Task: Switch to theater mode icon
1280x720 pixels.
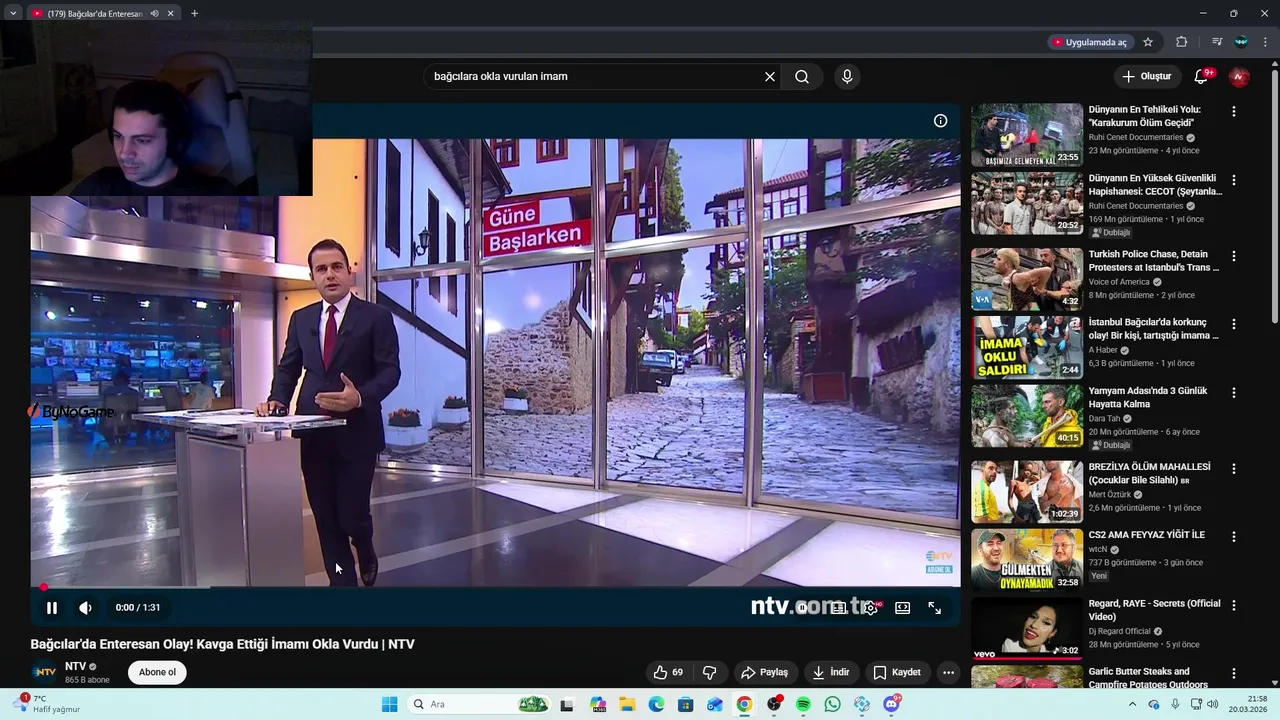Action: click(x=902, y=607)
